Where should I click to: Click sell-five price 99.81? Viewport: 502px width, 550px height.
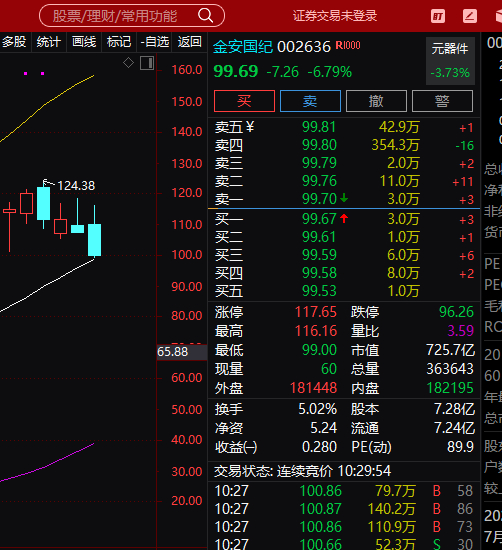coord(319,127)
